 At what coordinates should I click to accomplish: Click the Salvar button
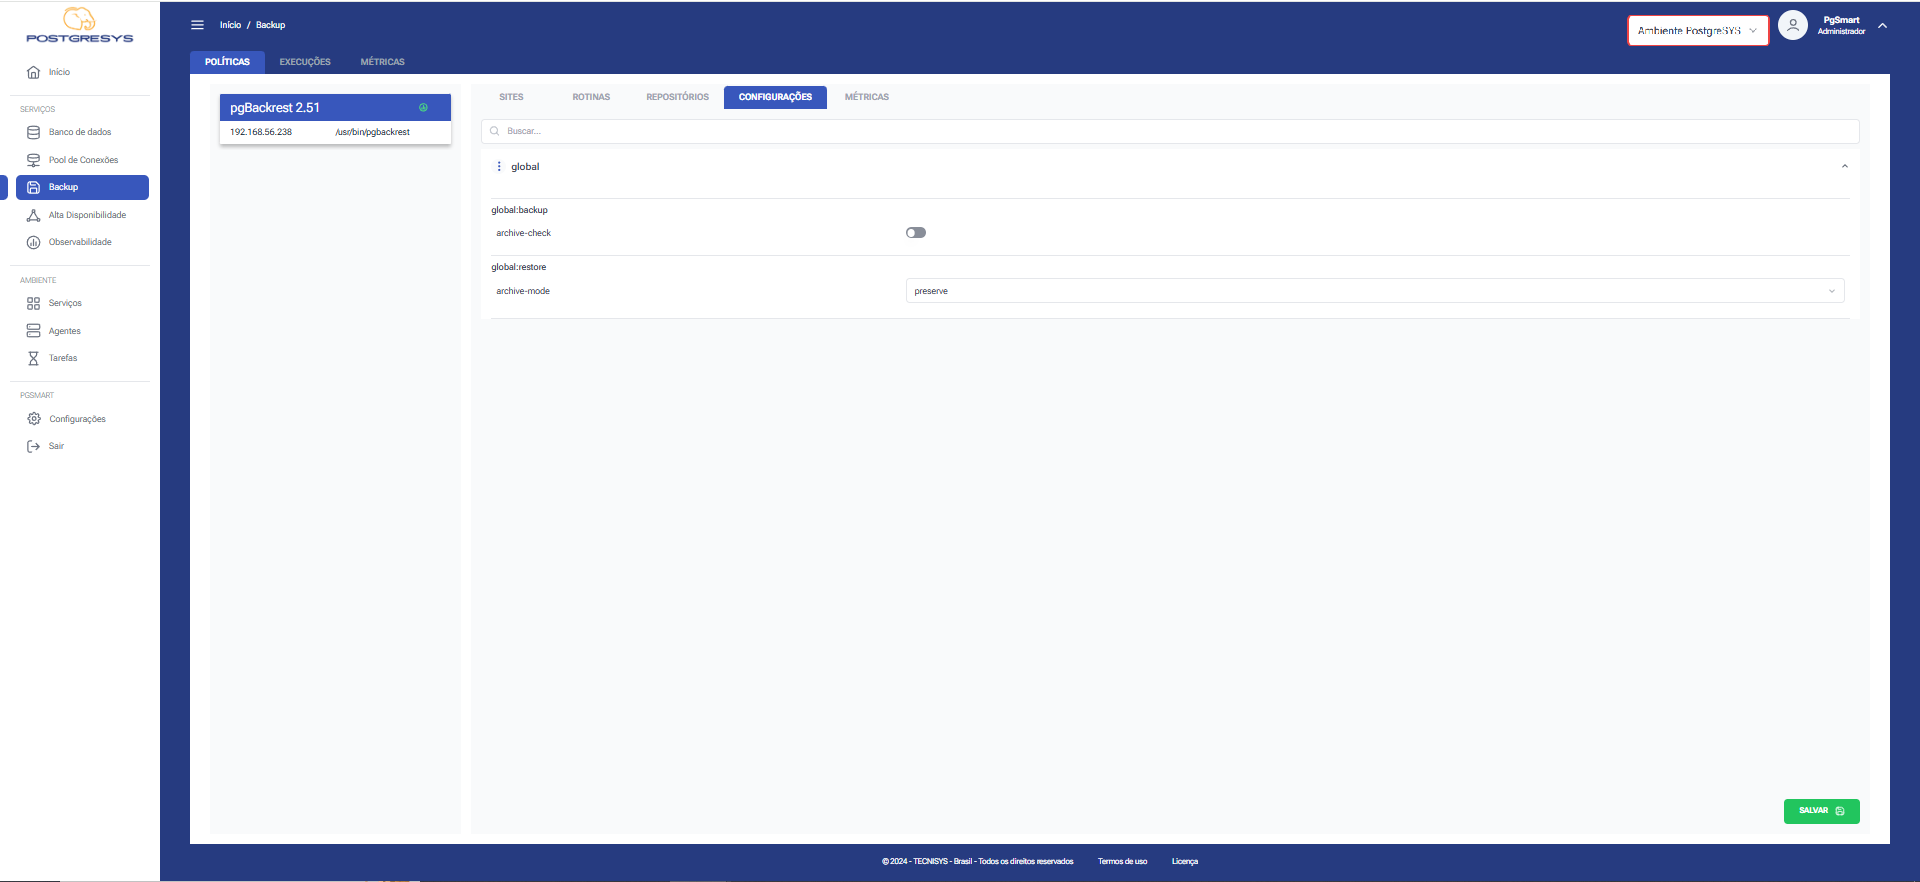pos(1821,811)
